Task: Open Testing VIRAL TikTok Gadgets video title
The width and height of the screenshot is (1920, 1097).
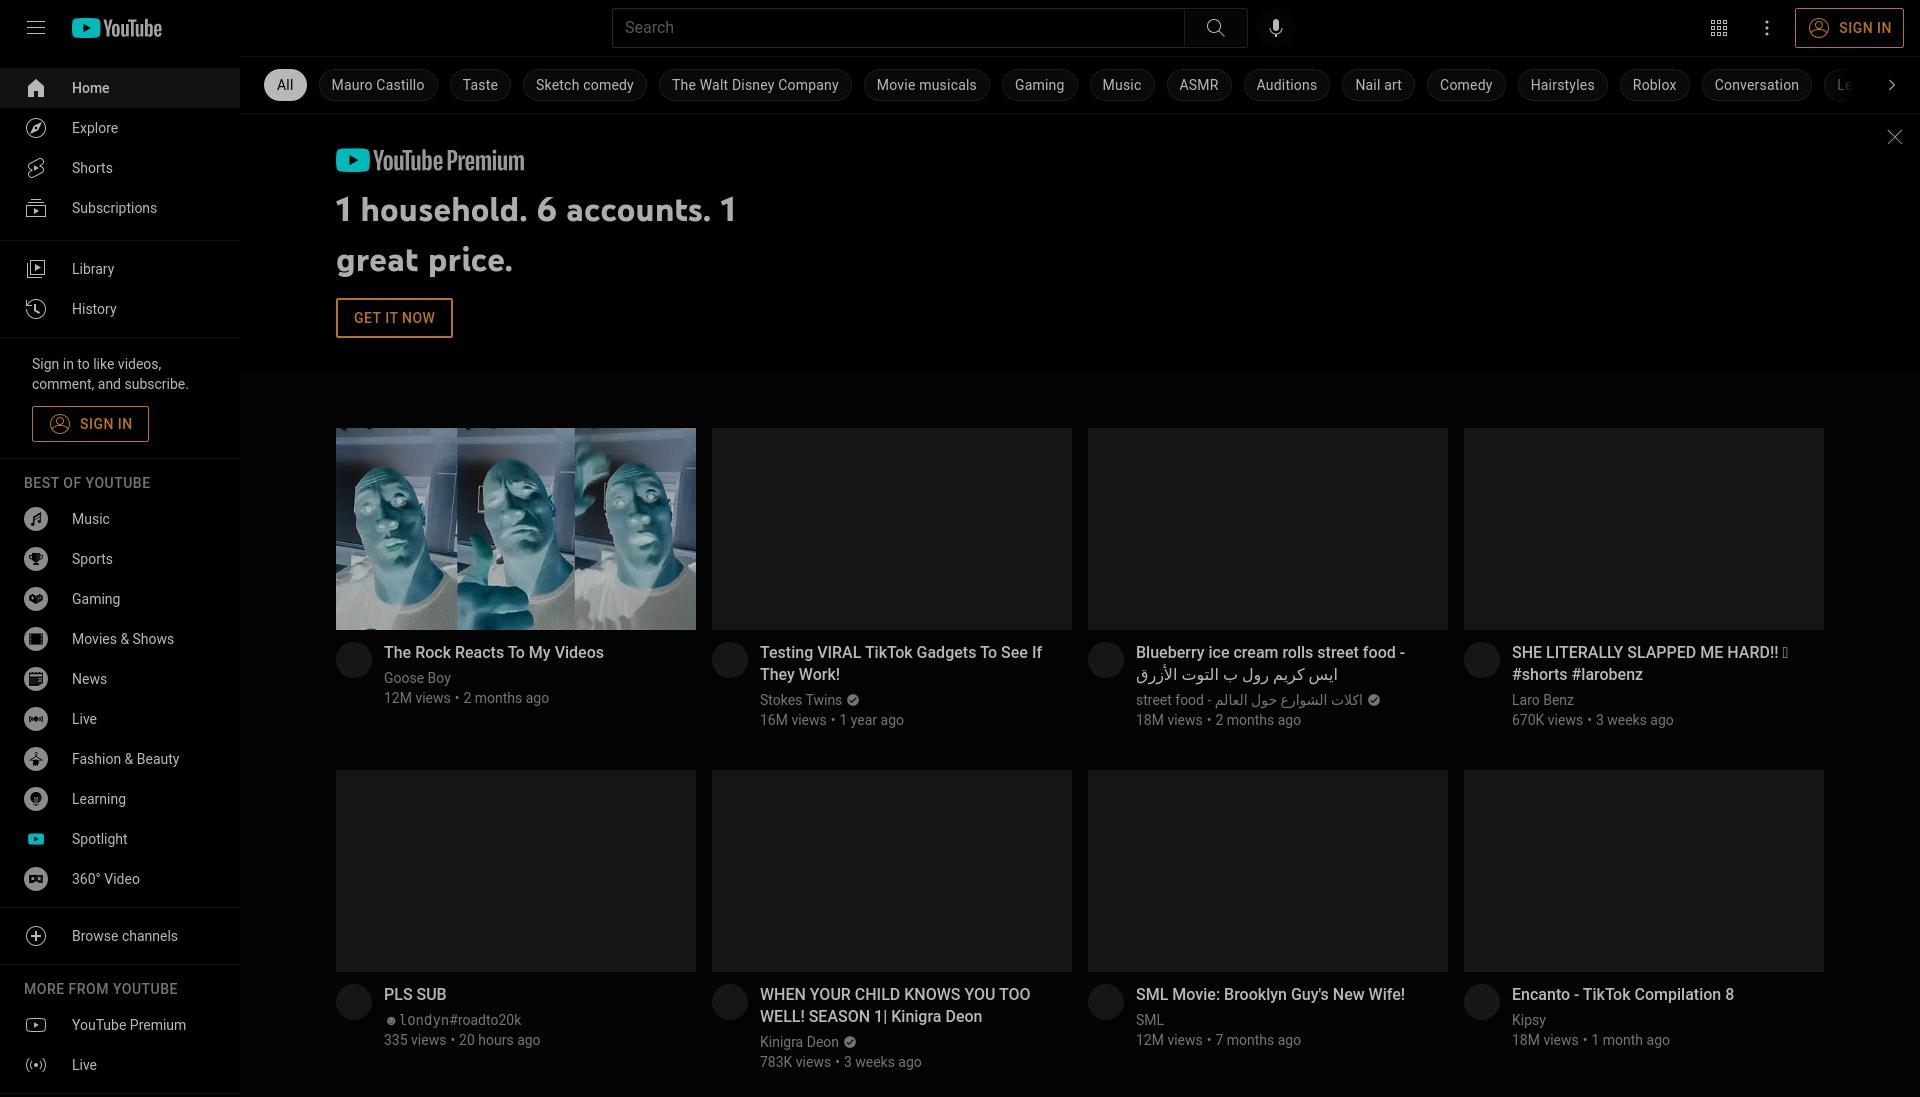Action: [x=901, y=663]
